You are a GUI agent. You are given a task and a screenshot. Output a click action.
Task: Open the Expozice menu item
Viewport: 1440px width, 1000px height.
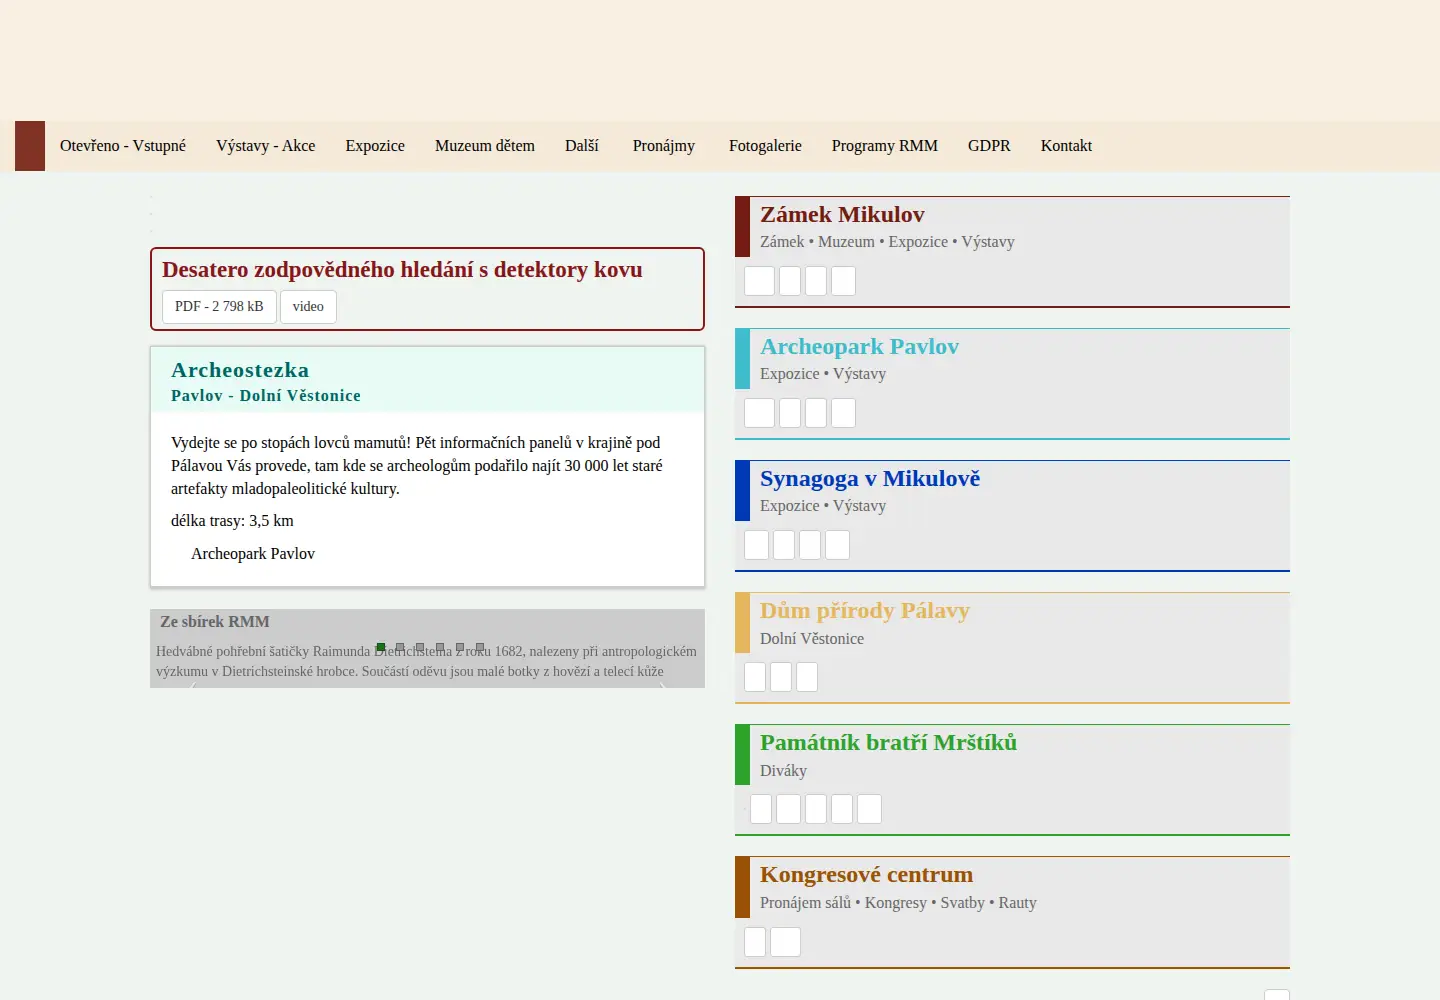click(375, 146)
